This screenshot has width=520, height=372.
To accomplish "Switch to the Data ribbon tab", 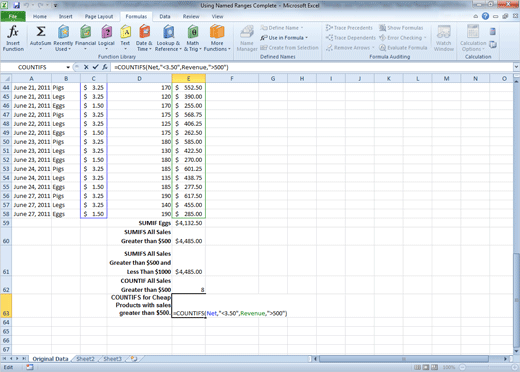I will coord(165,16).
